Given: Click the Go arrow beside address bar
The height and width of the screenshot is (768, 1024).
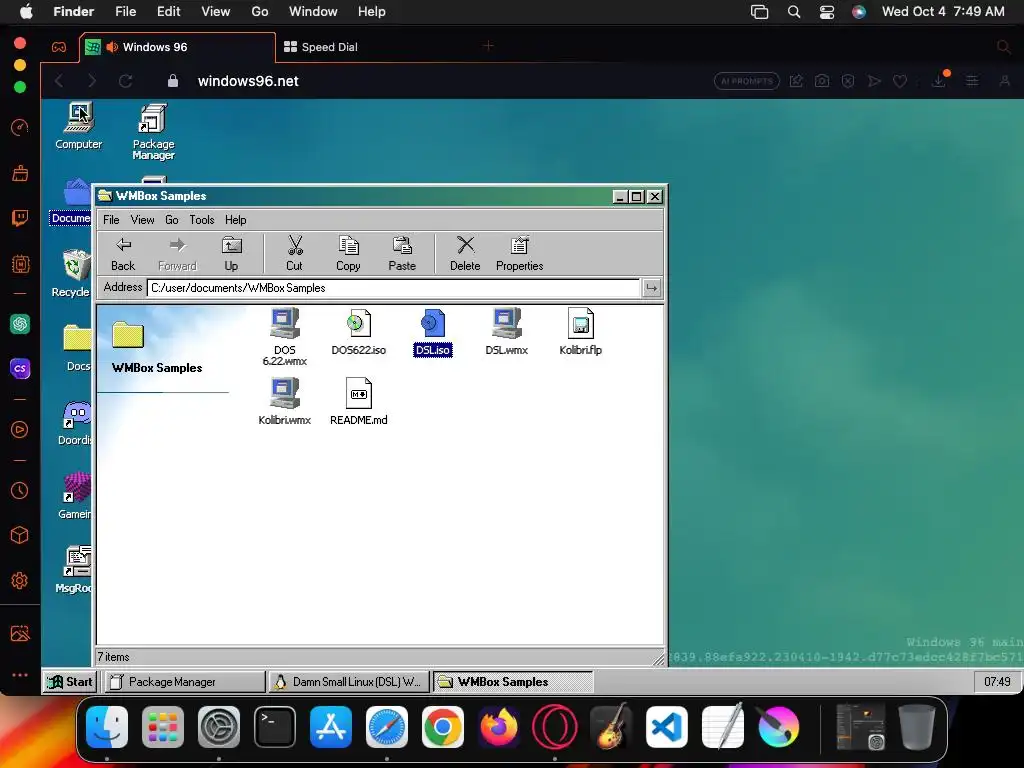Looking at the screenshot, I should pyautogui.click(x=651, y=288).
